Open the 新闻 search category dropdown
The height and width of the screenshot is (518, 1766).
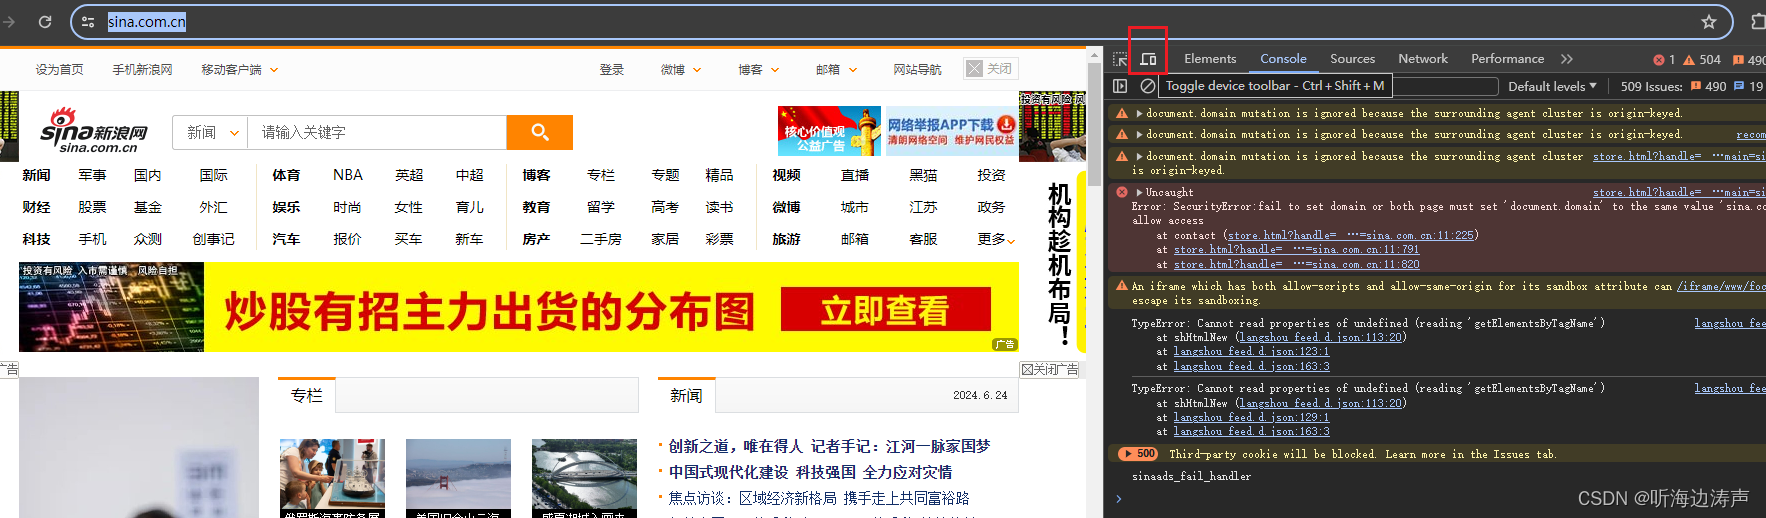(211, 132)
